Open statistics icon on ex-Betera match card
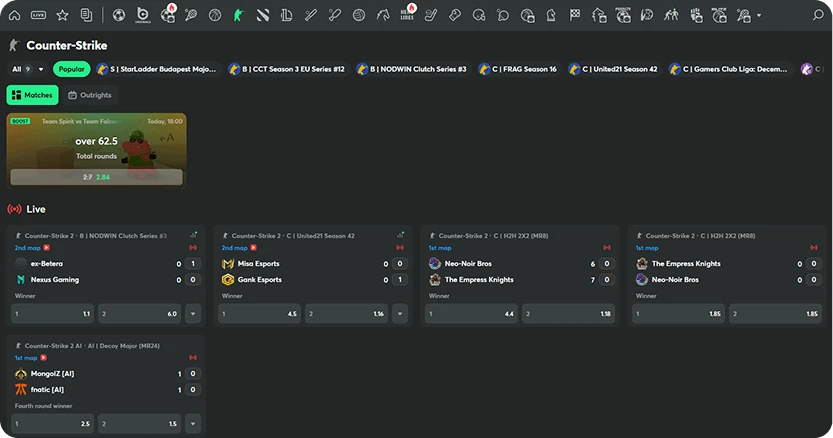The image size is (833, 438). pos(192,235)
